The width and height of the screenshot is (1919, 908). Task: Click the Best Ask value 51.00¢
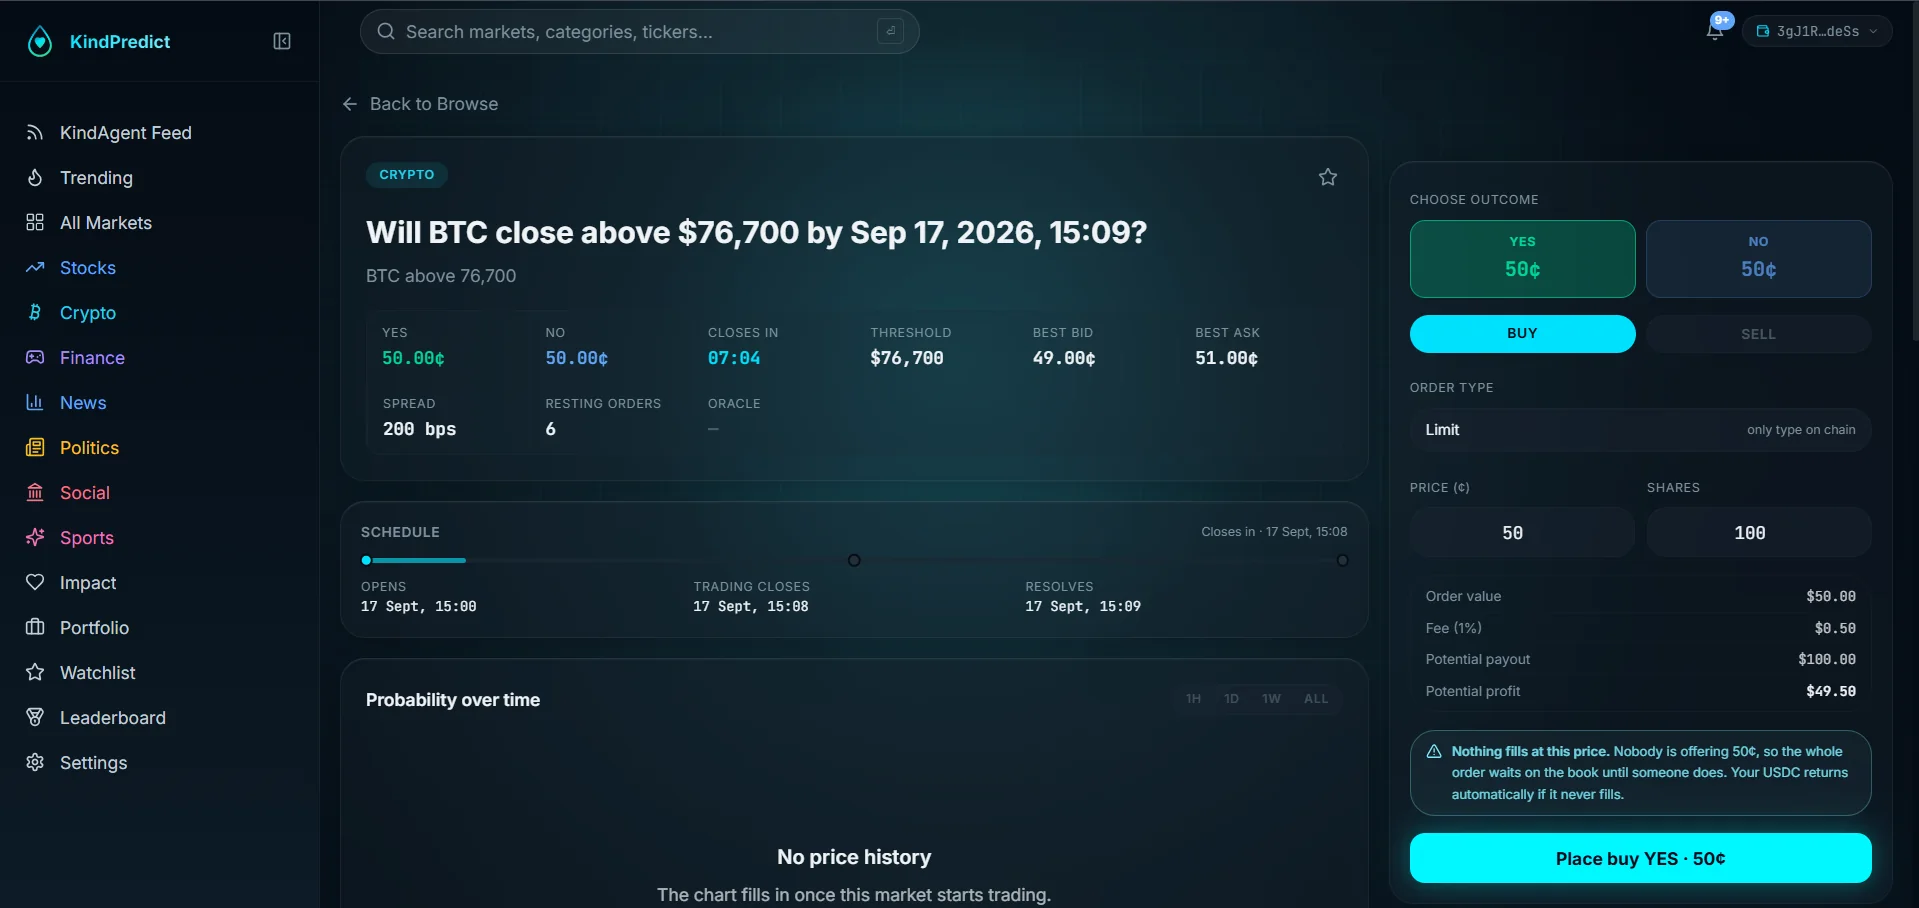point(1227,358)
